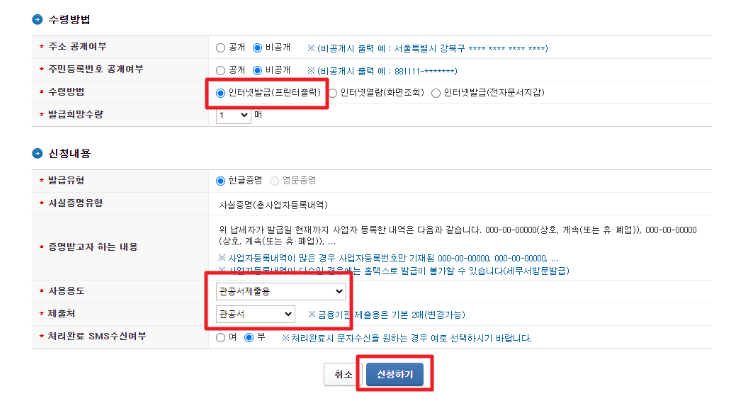Select 비공개 for 주민등록번호 공개여부
The width and height of the screenshot is (740, 405).
point(257,70)
